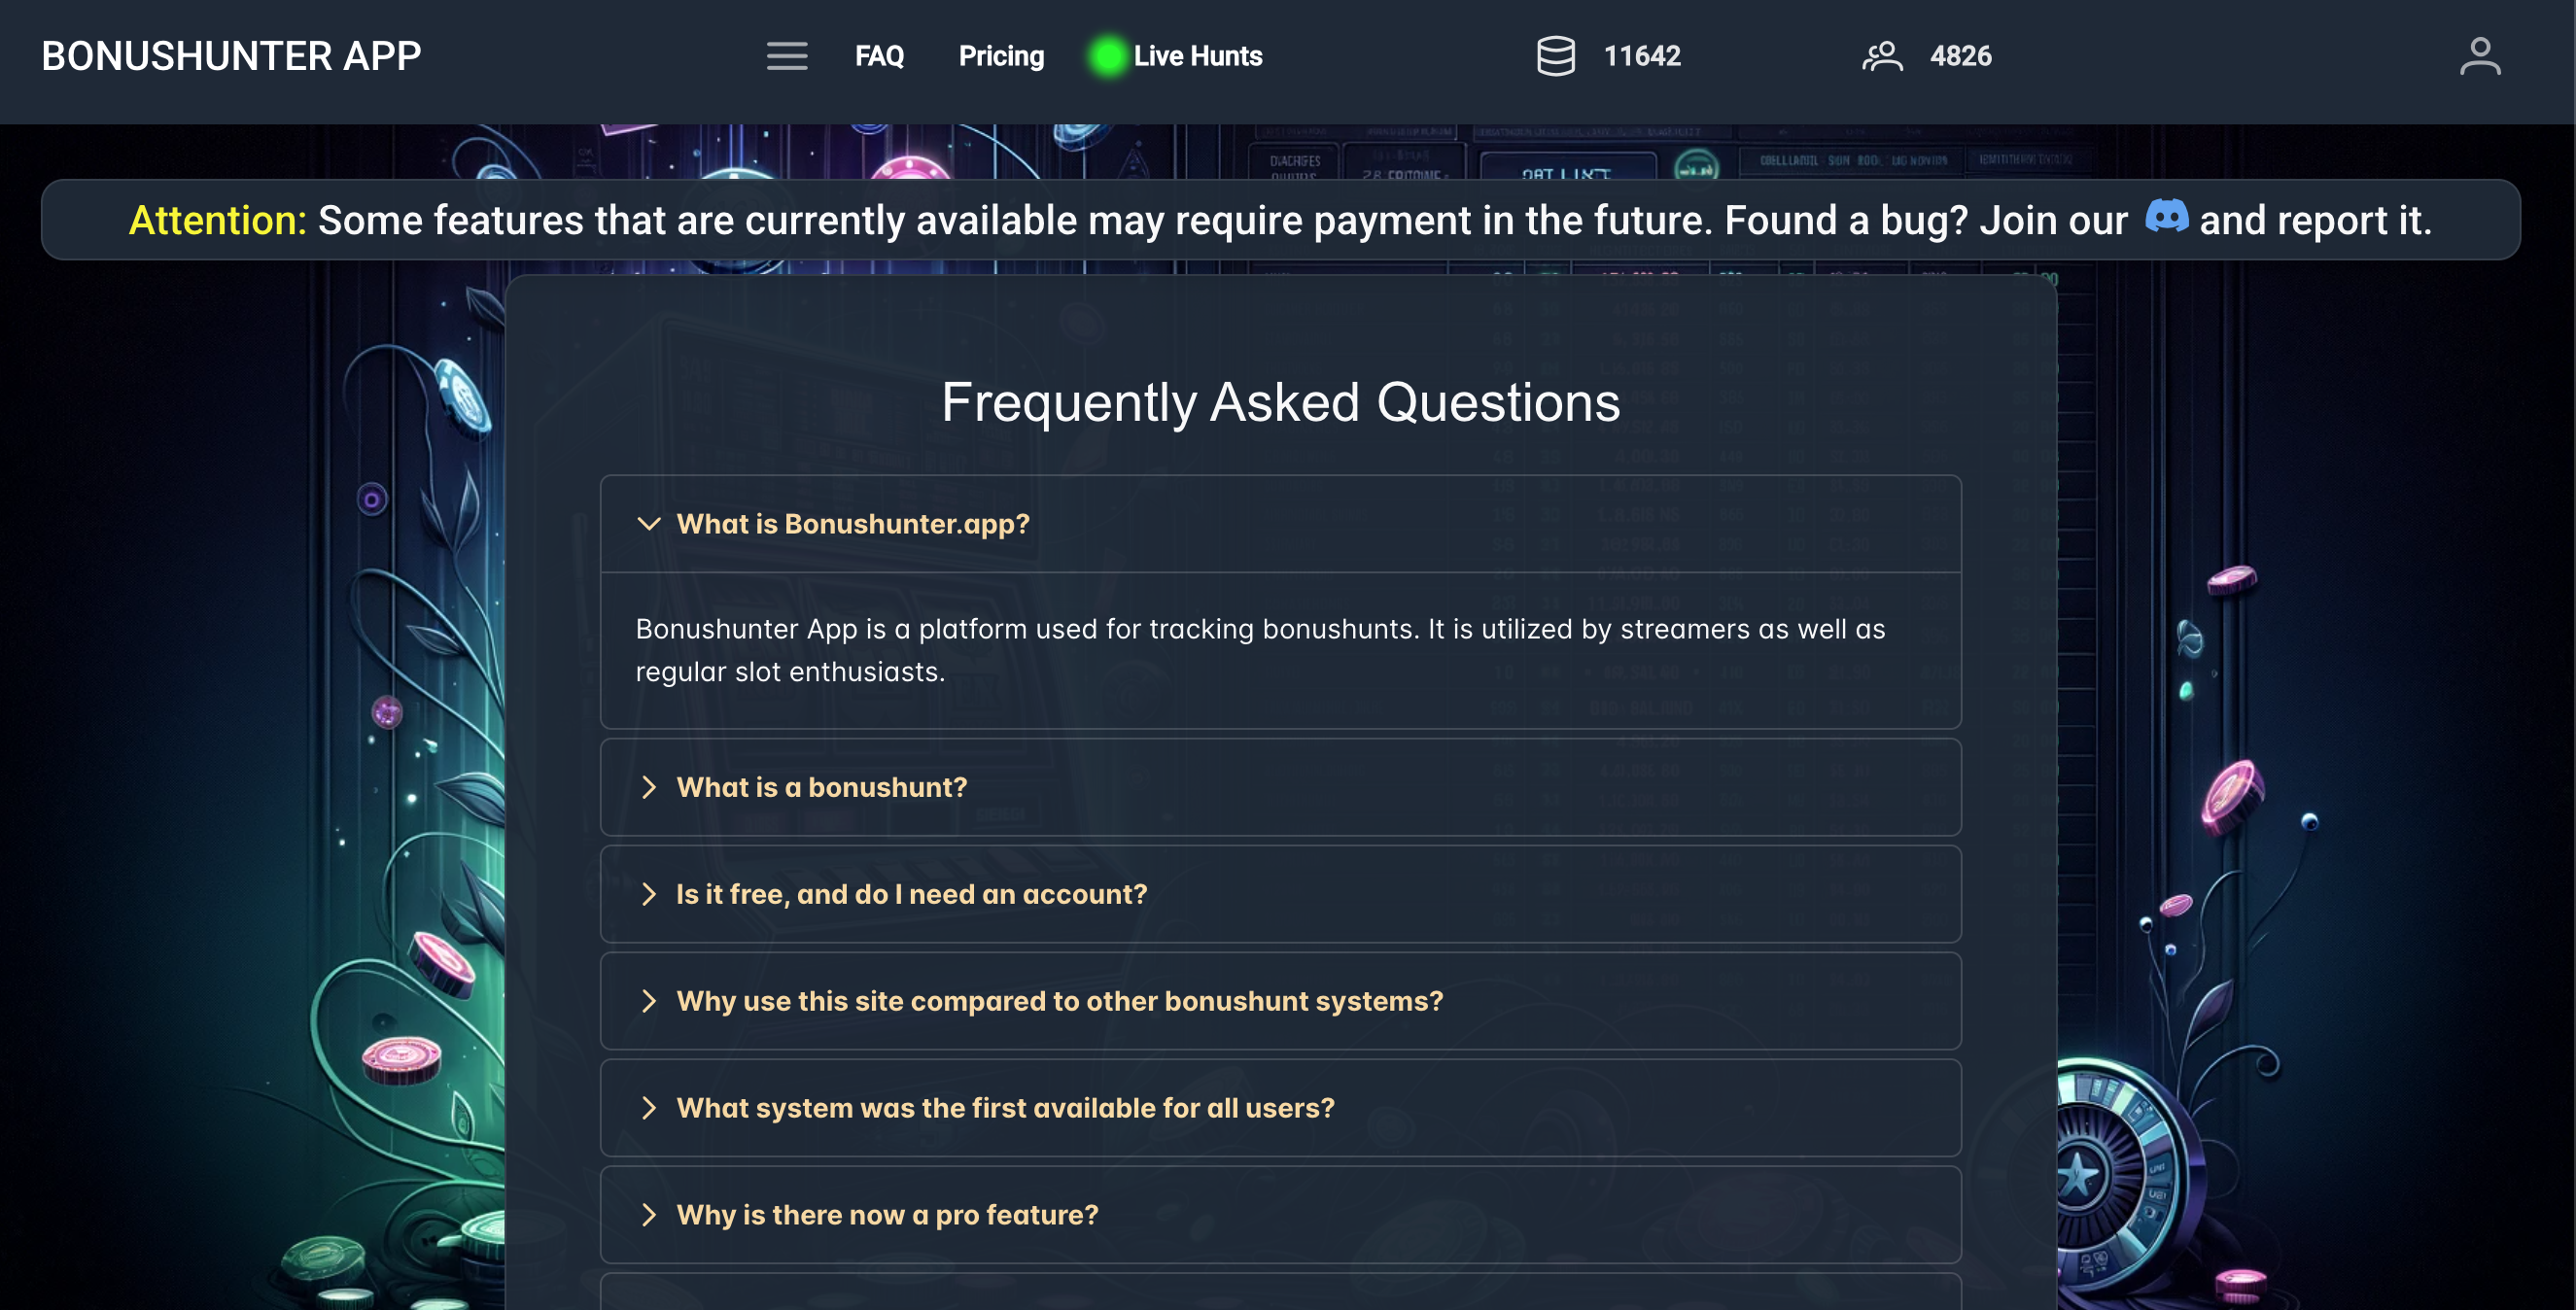Click the 4826 users counter
The height and width of the screenshot is (1310, 2576).
[1960, 56]
